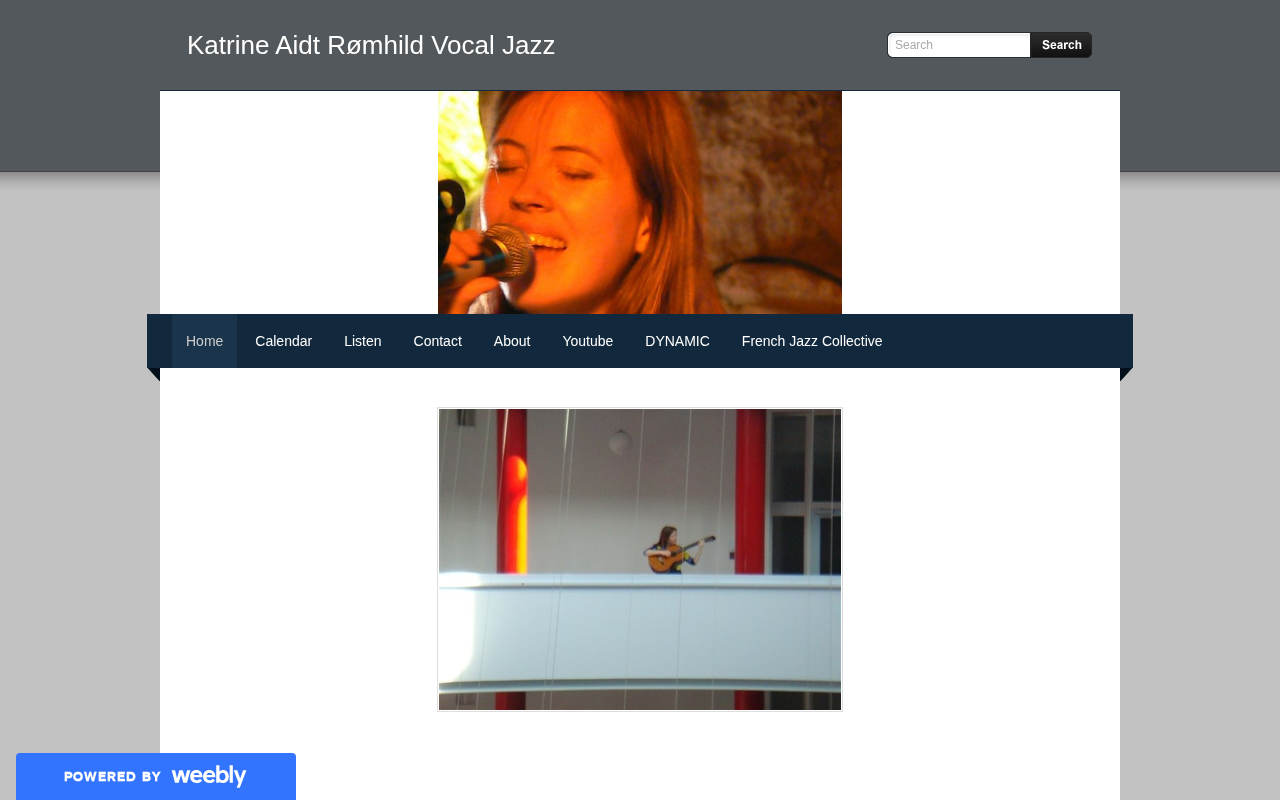1280x800 pixels.
Task: Open the balcony guitarist photo
Action: (640, 560)
